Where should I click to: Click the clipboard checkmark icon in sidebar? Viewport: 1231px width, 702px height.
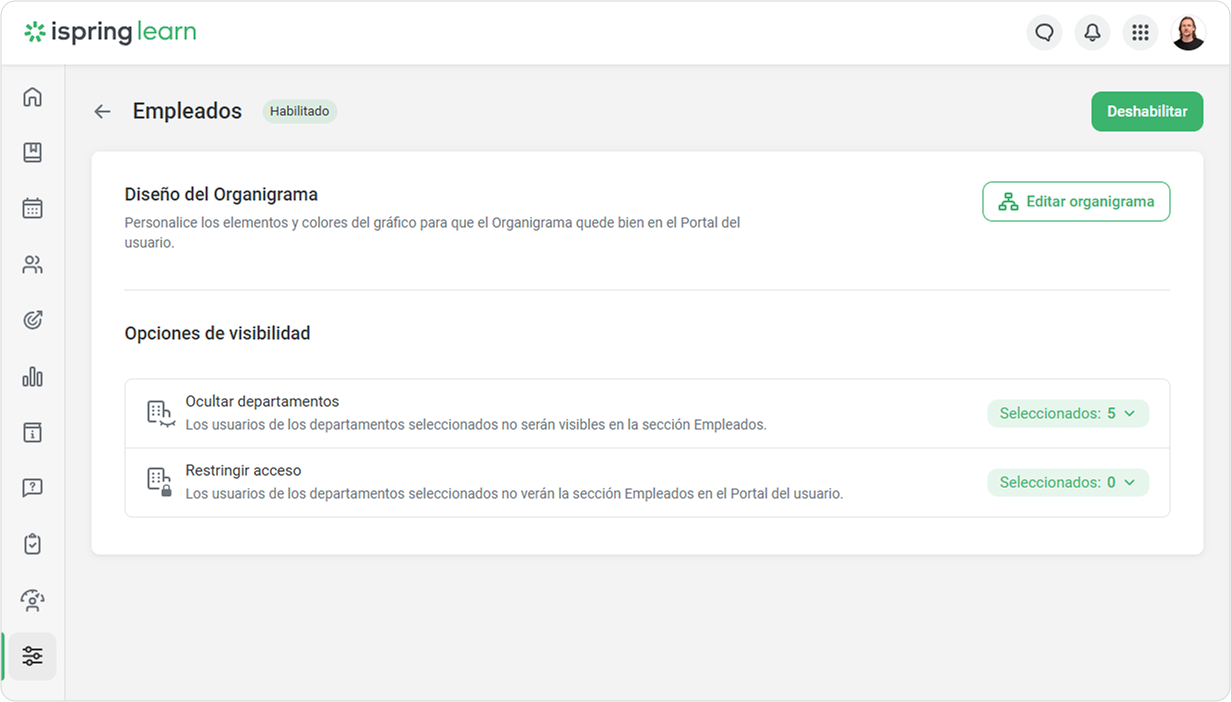point(33,544)
